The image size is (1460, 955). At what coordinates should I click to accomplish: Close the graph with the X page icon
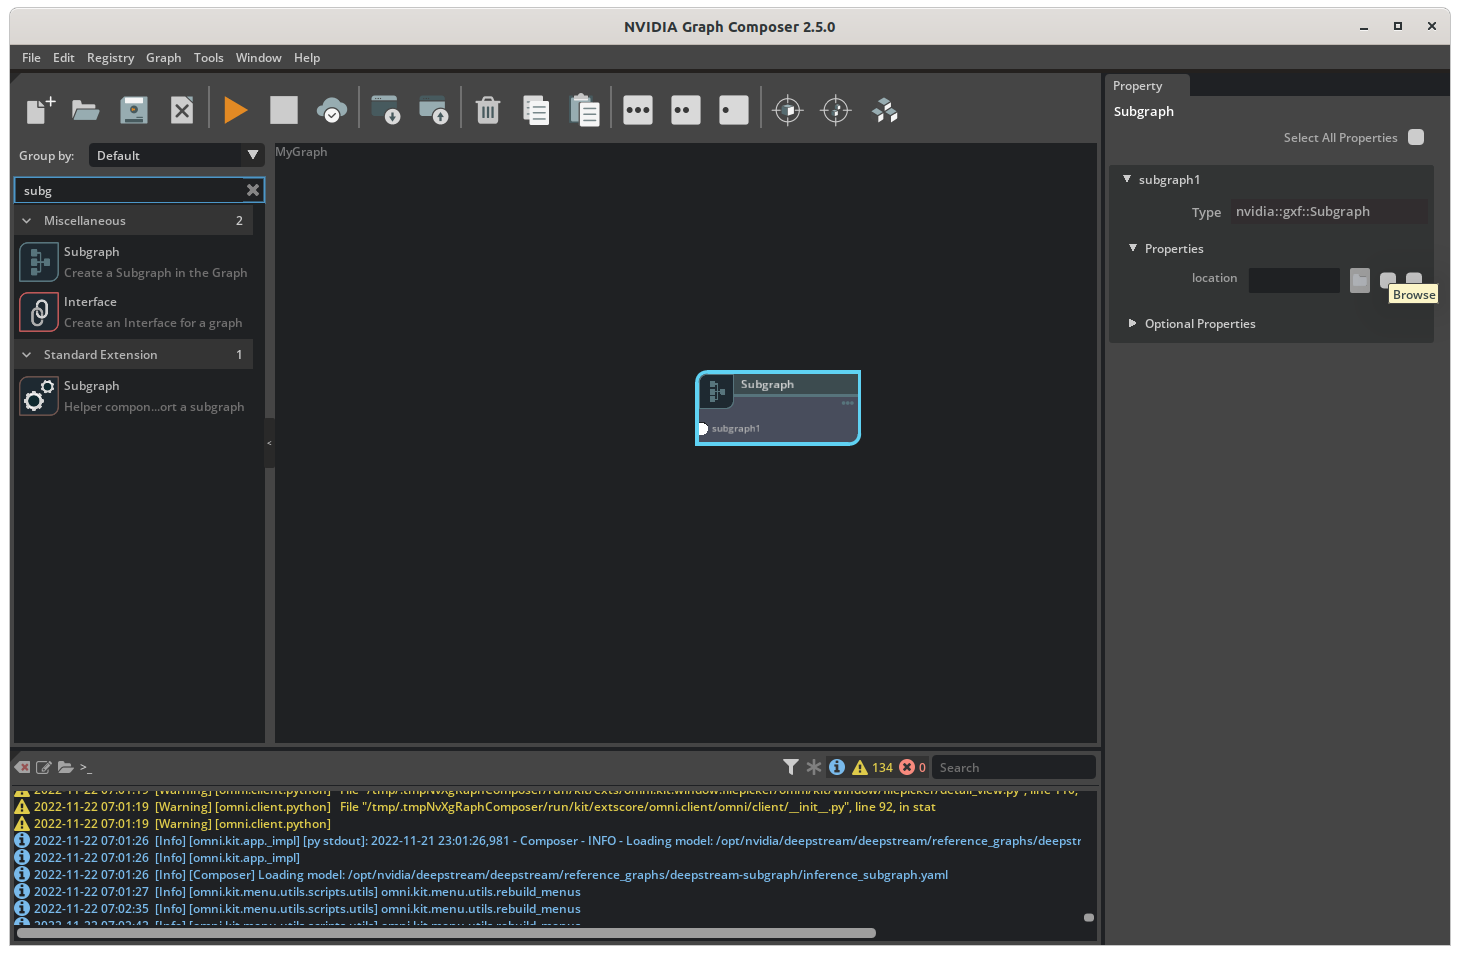click(x=182, y=110)
